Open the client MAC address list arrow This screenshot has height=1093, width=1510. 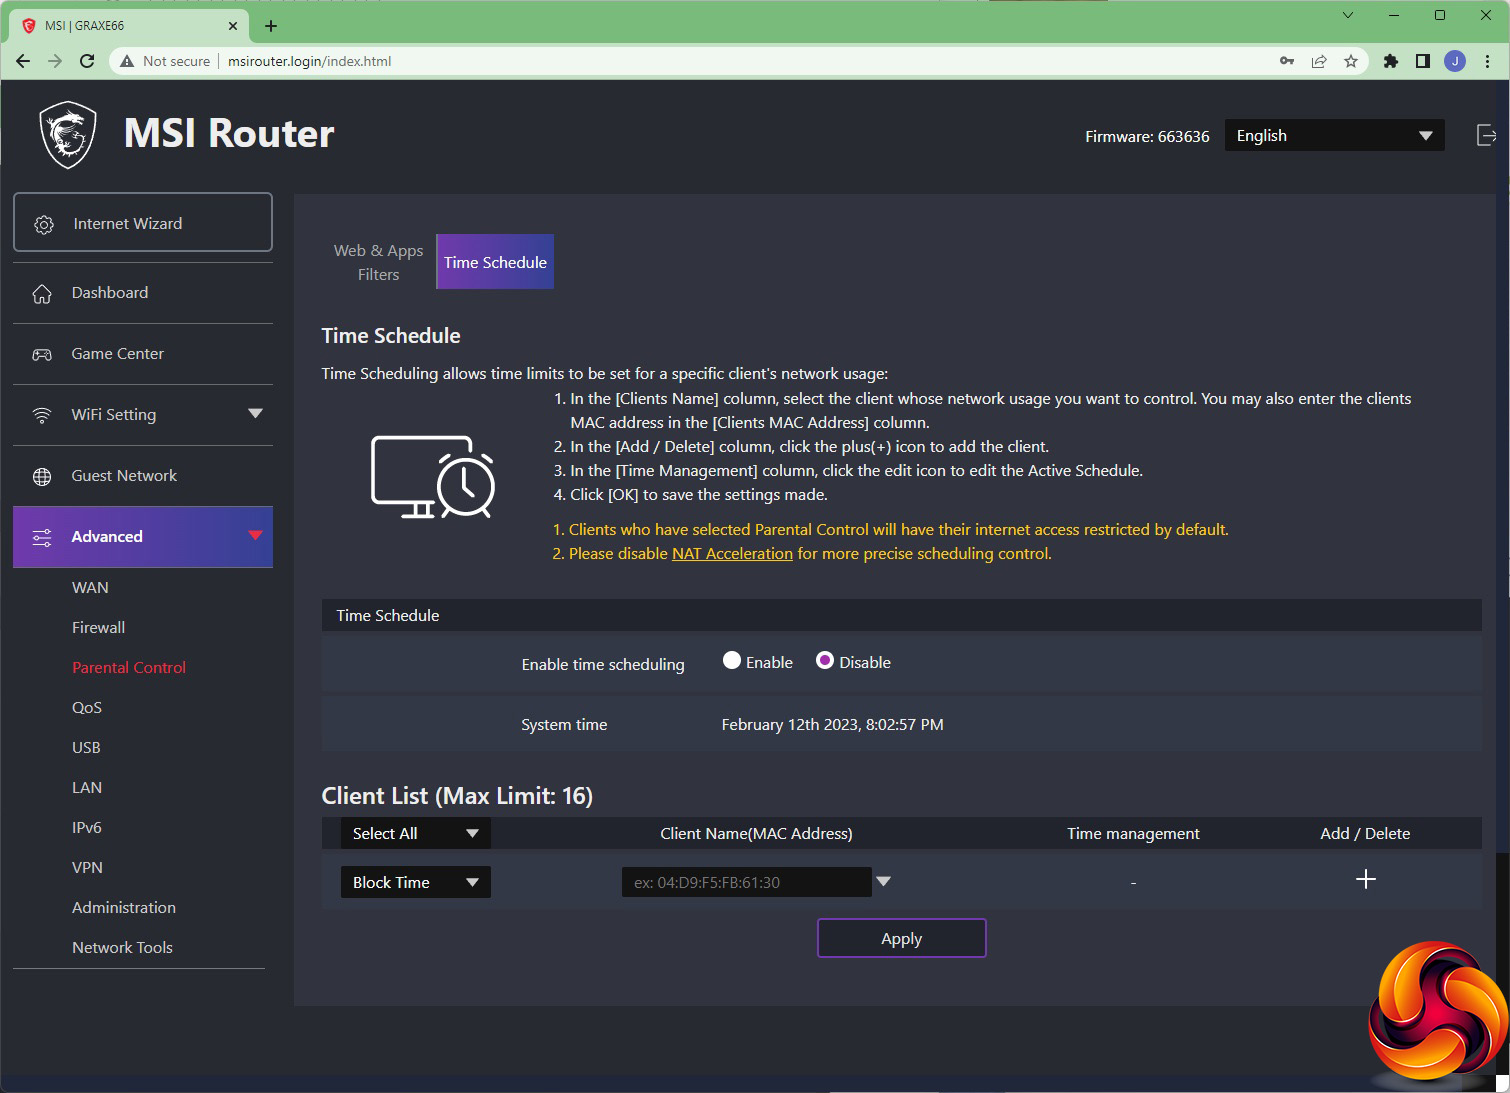[x=883, y=882]
